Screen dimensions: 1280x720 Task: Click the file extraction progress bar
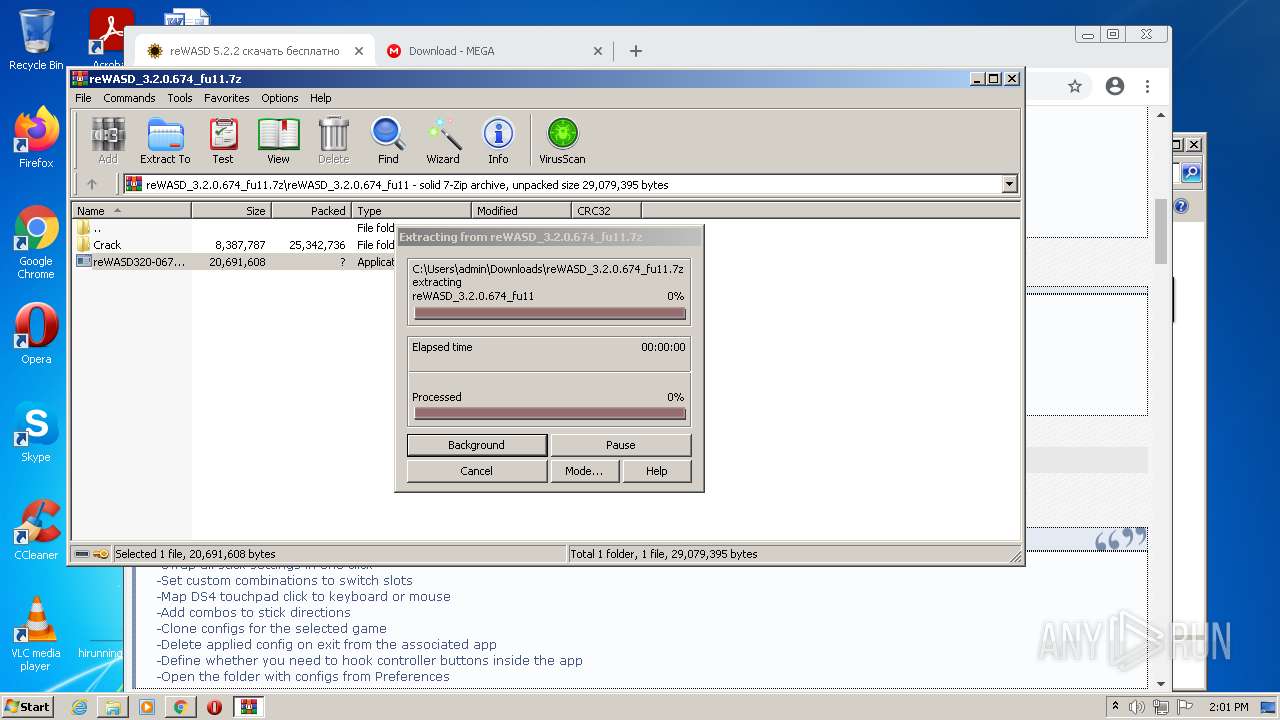pyautogui.click(x=550, y=313)
